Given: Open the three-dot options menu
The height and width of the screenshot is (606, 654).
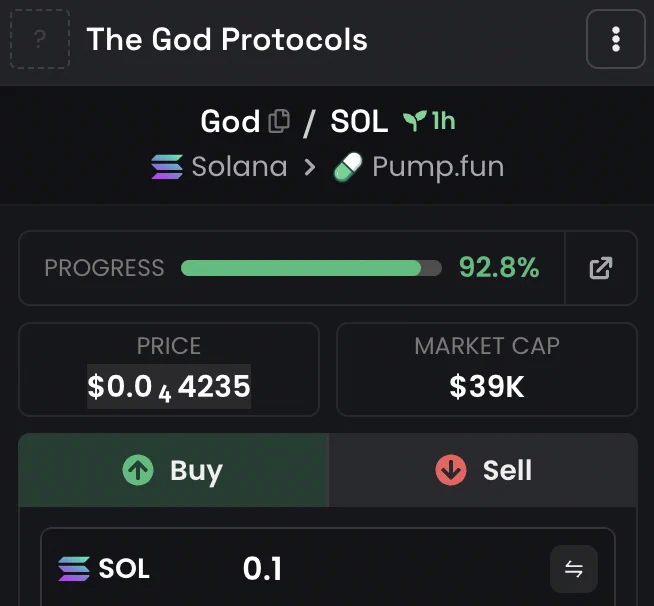Looking at the screenshot, I should (x=616, y=39).
